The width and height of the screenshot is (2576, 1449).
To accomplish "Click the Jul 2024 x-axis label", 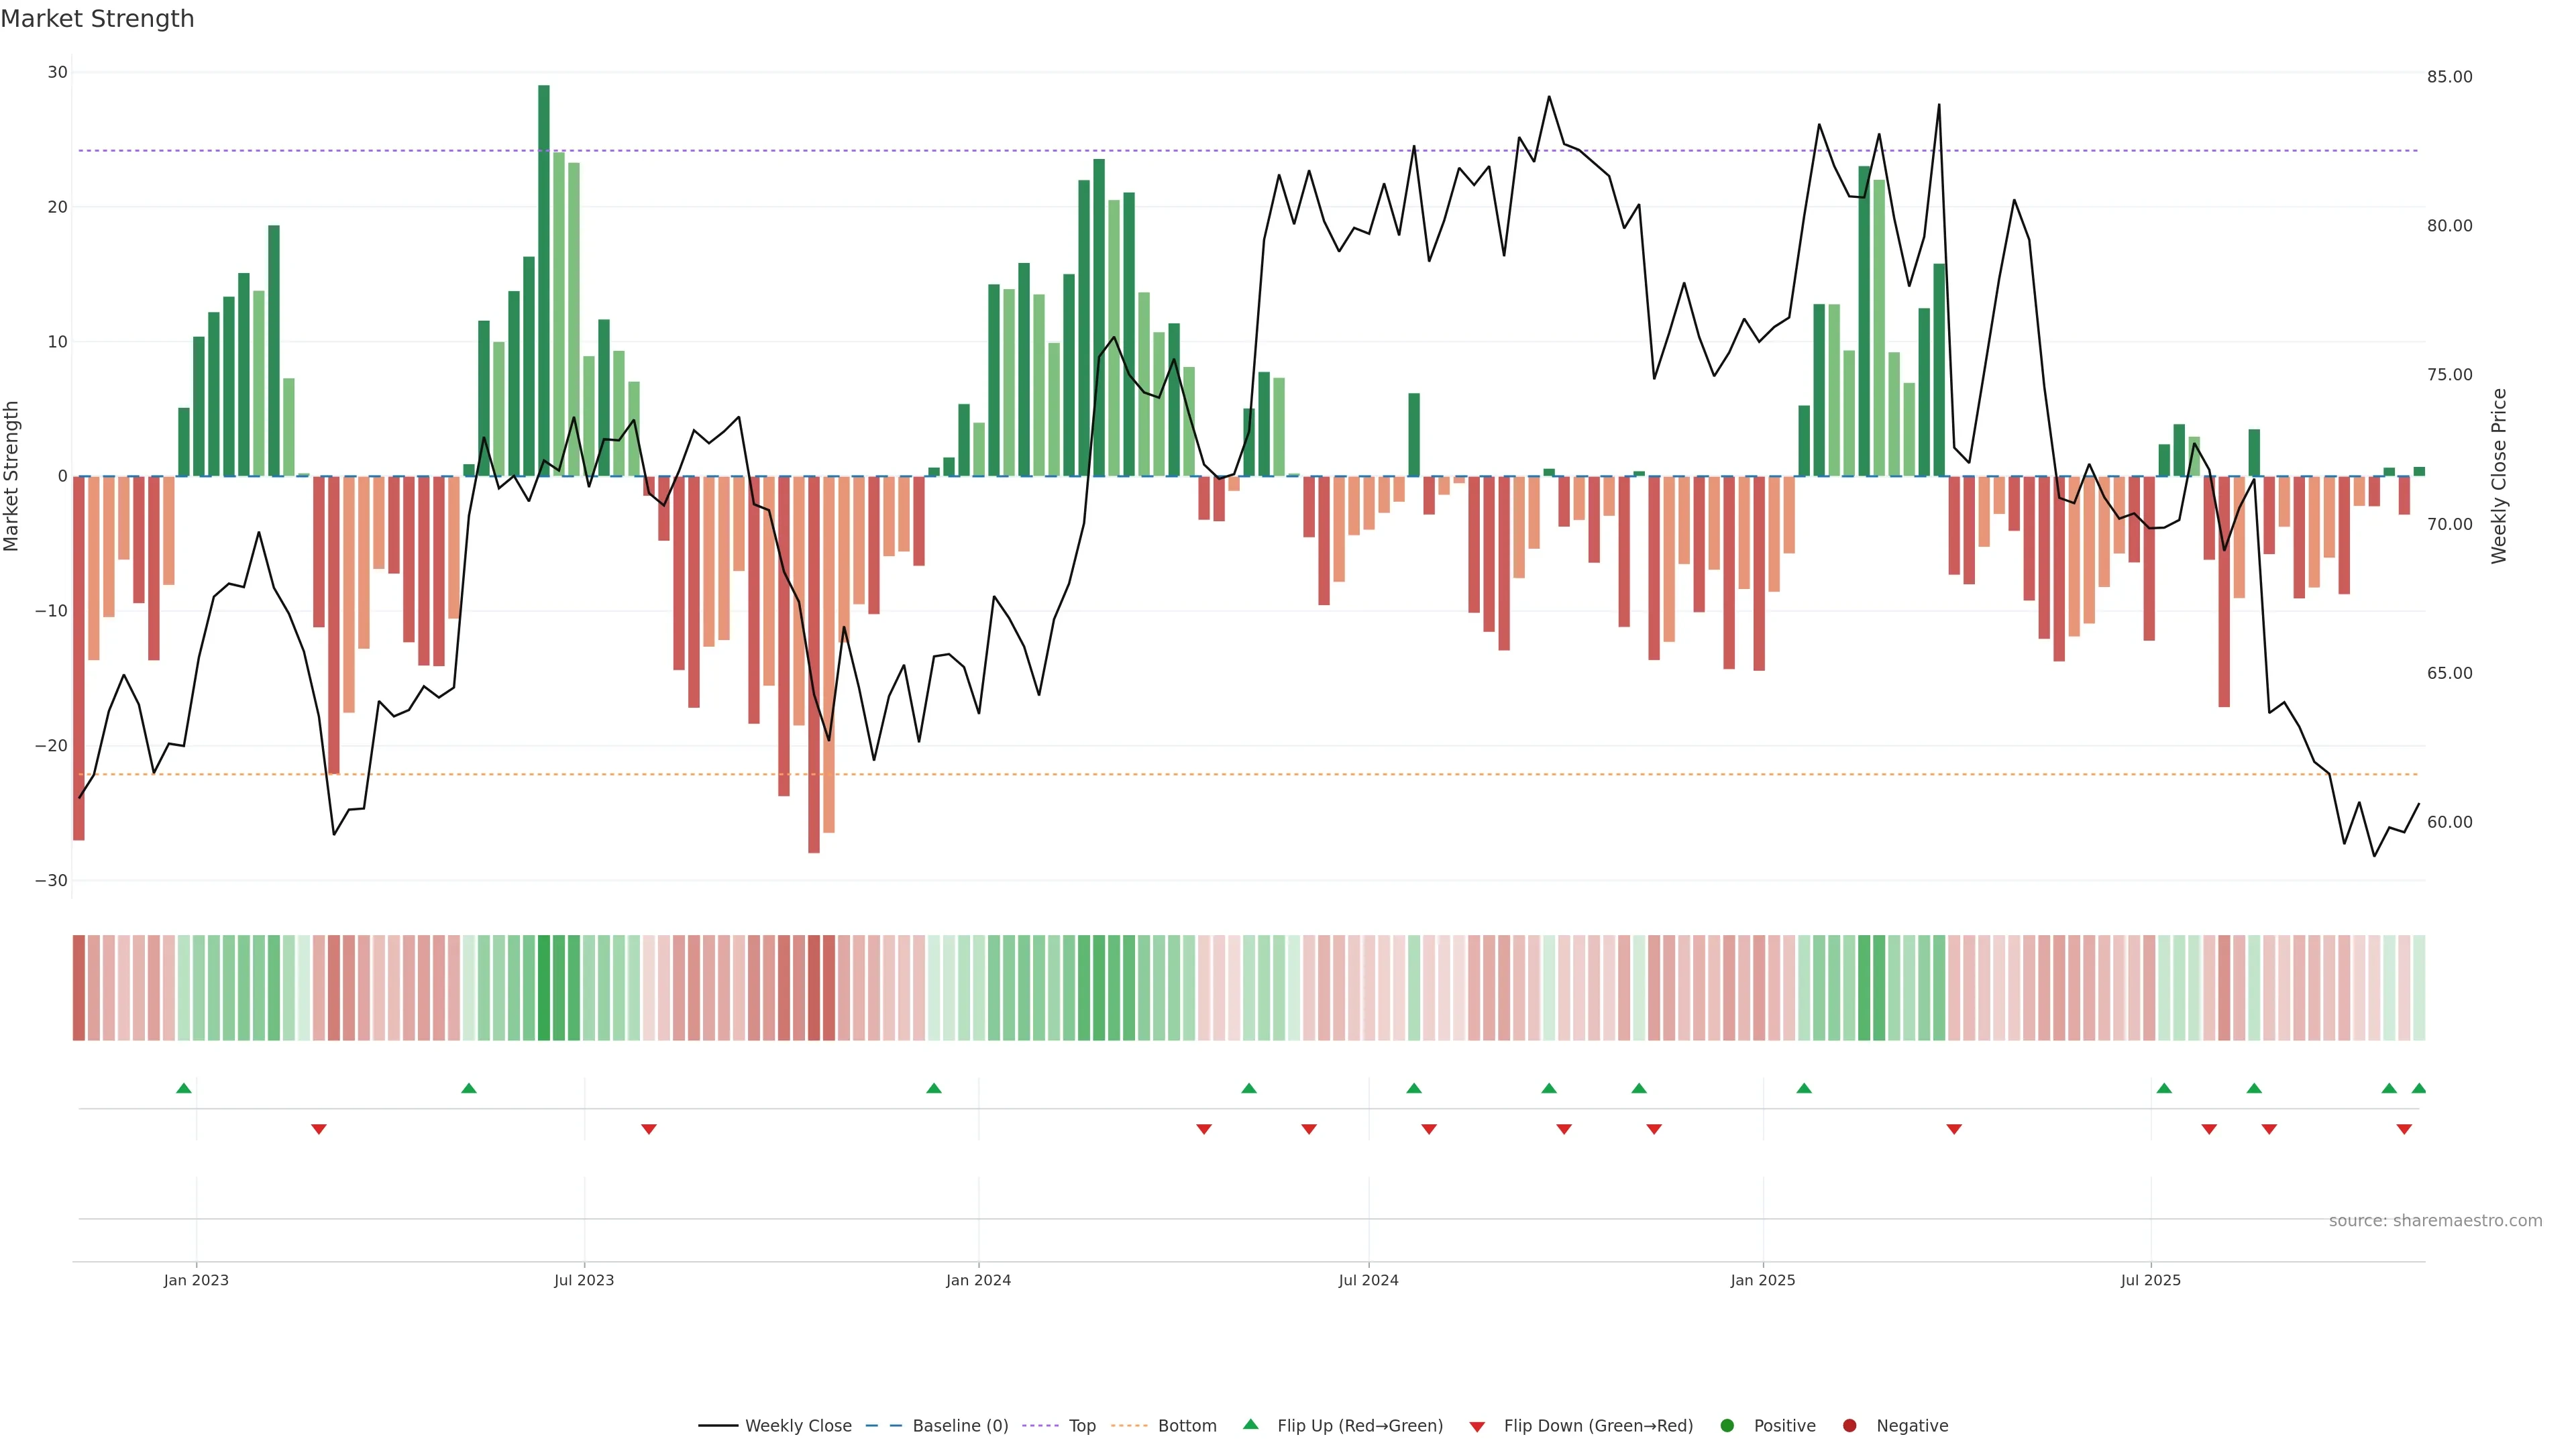I will pos(1368,1280).
